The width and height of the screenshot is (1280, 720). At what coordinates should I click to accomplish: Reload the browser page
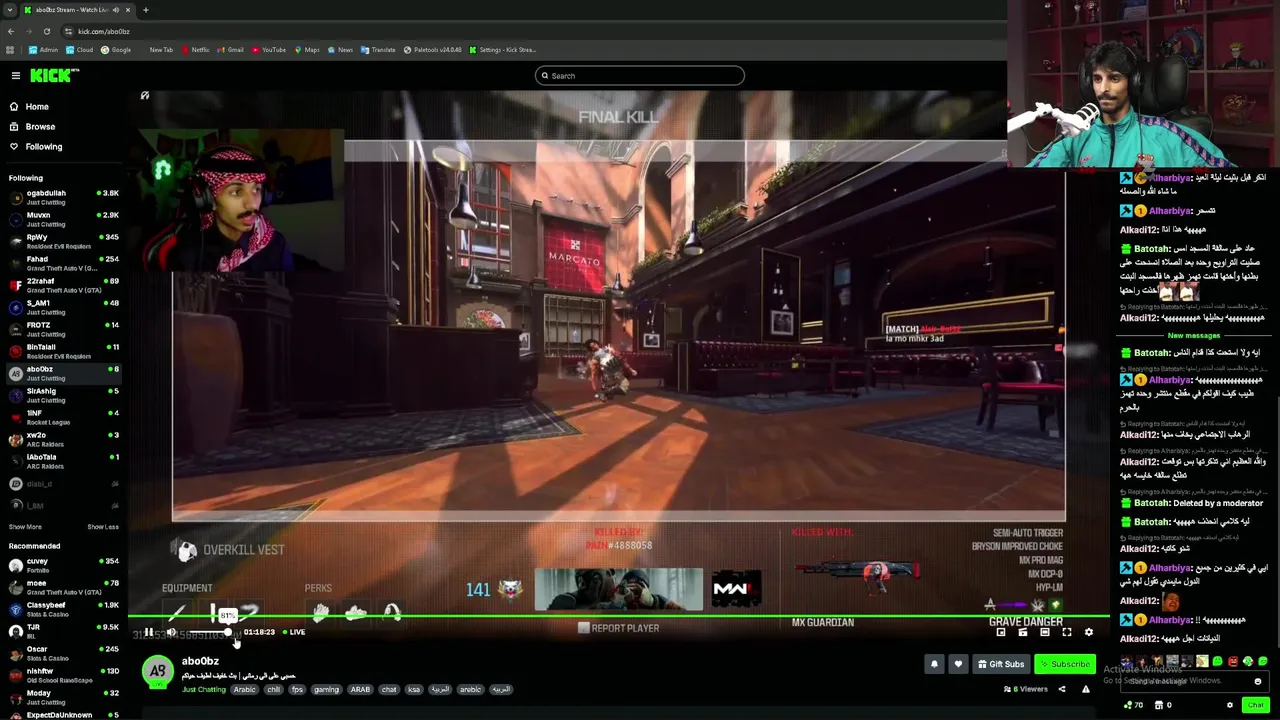[x=46, y=31]
